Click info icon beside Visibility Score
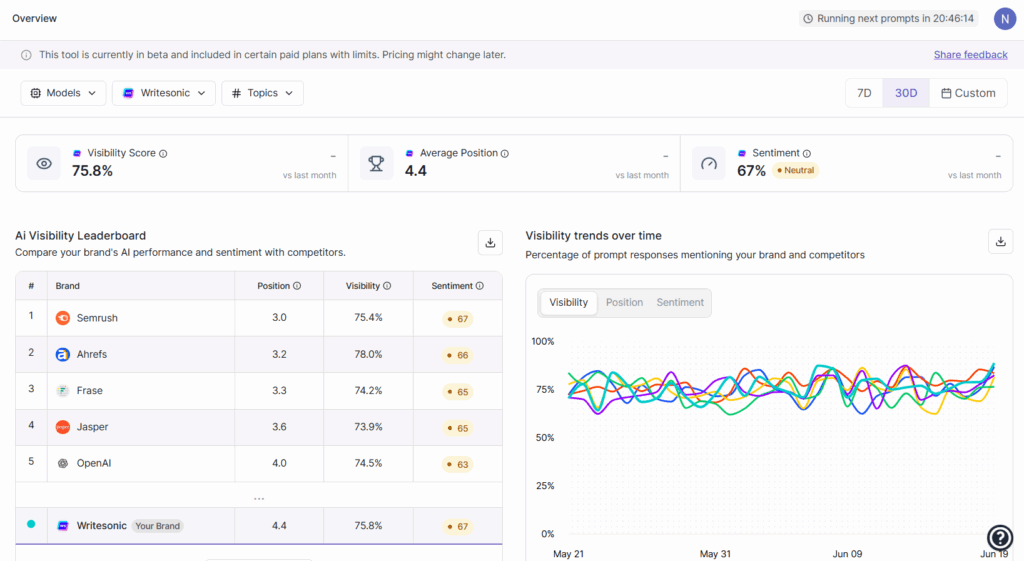This screenshot has width=1024, height=561. 163,154
